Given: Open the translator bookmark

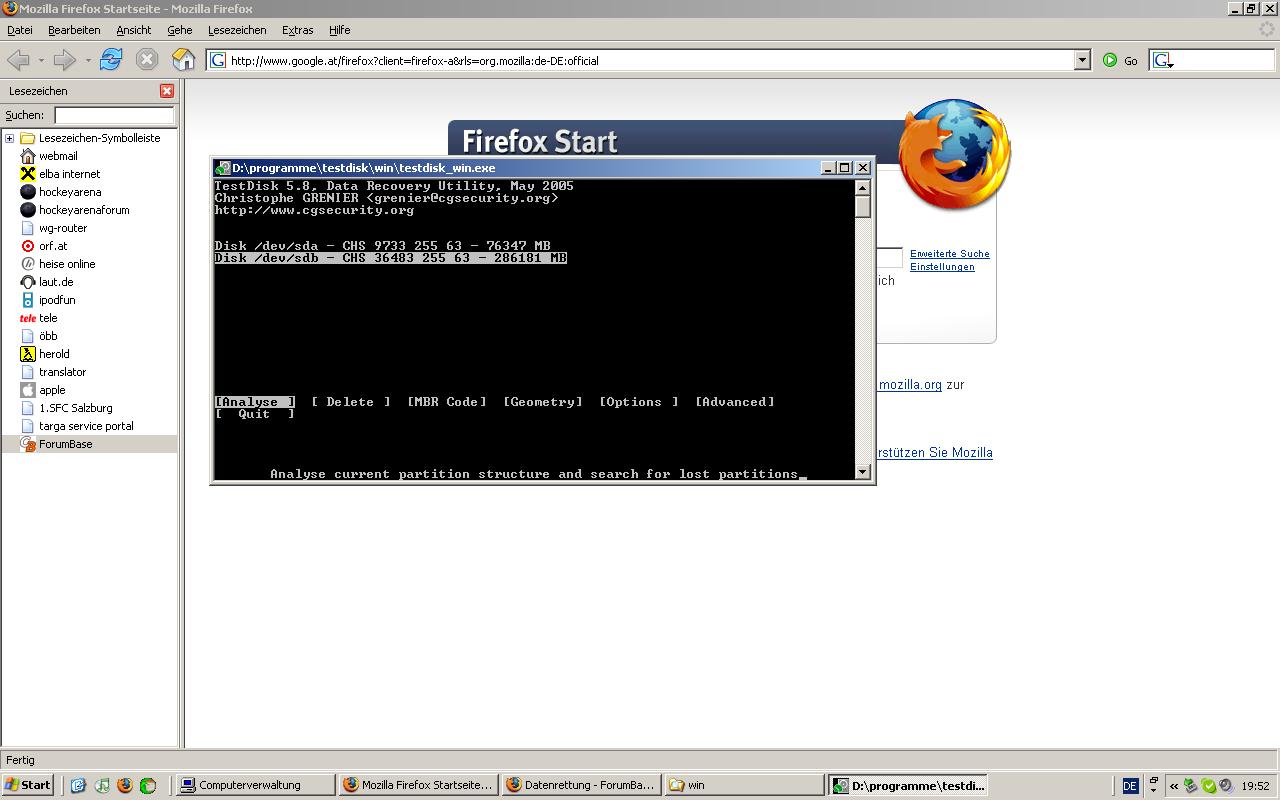Looking at the screenshot, I should point(62,372).
